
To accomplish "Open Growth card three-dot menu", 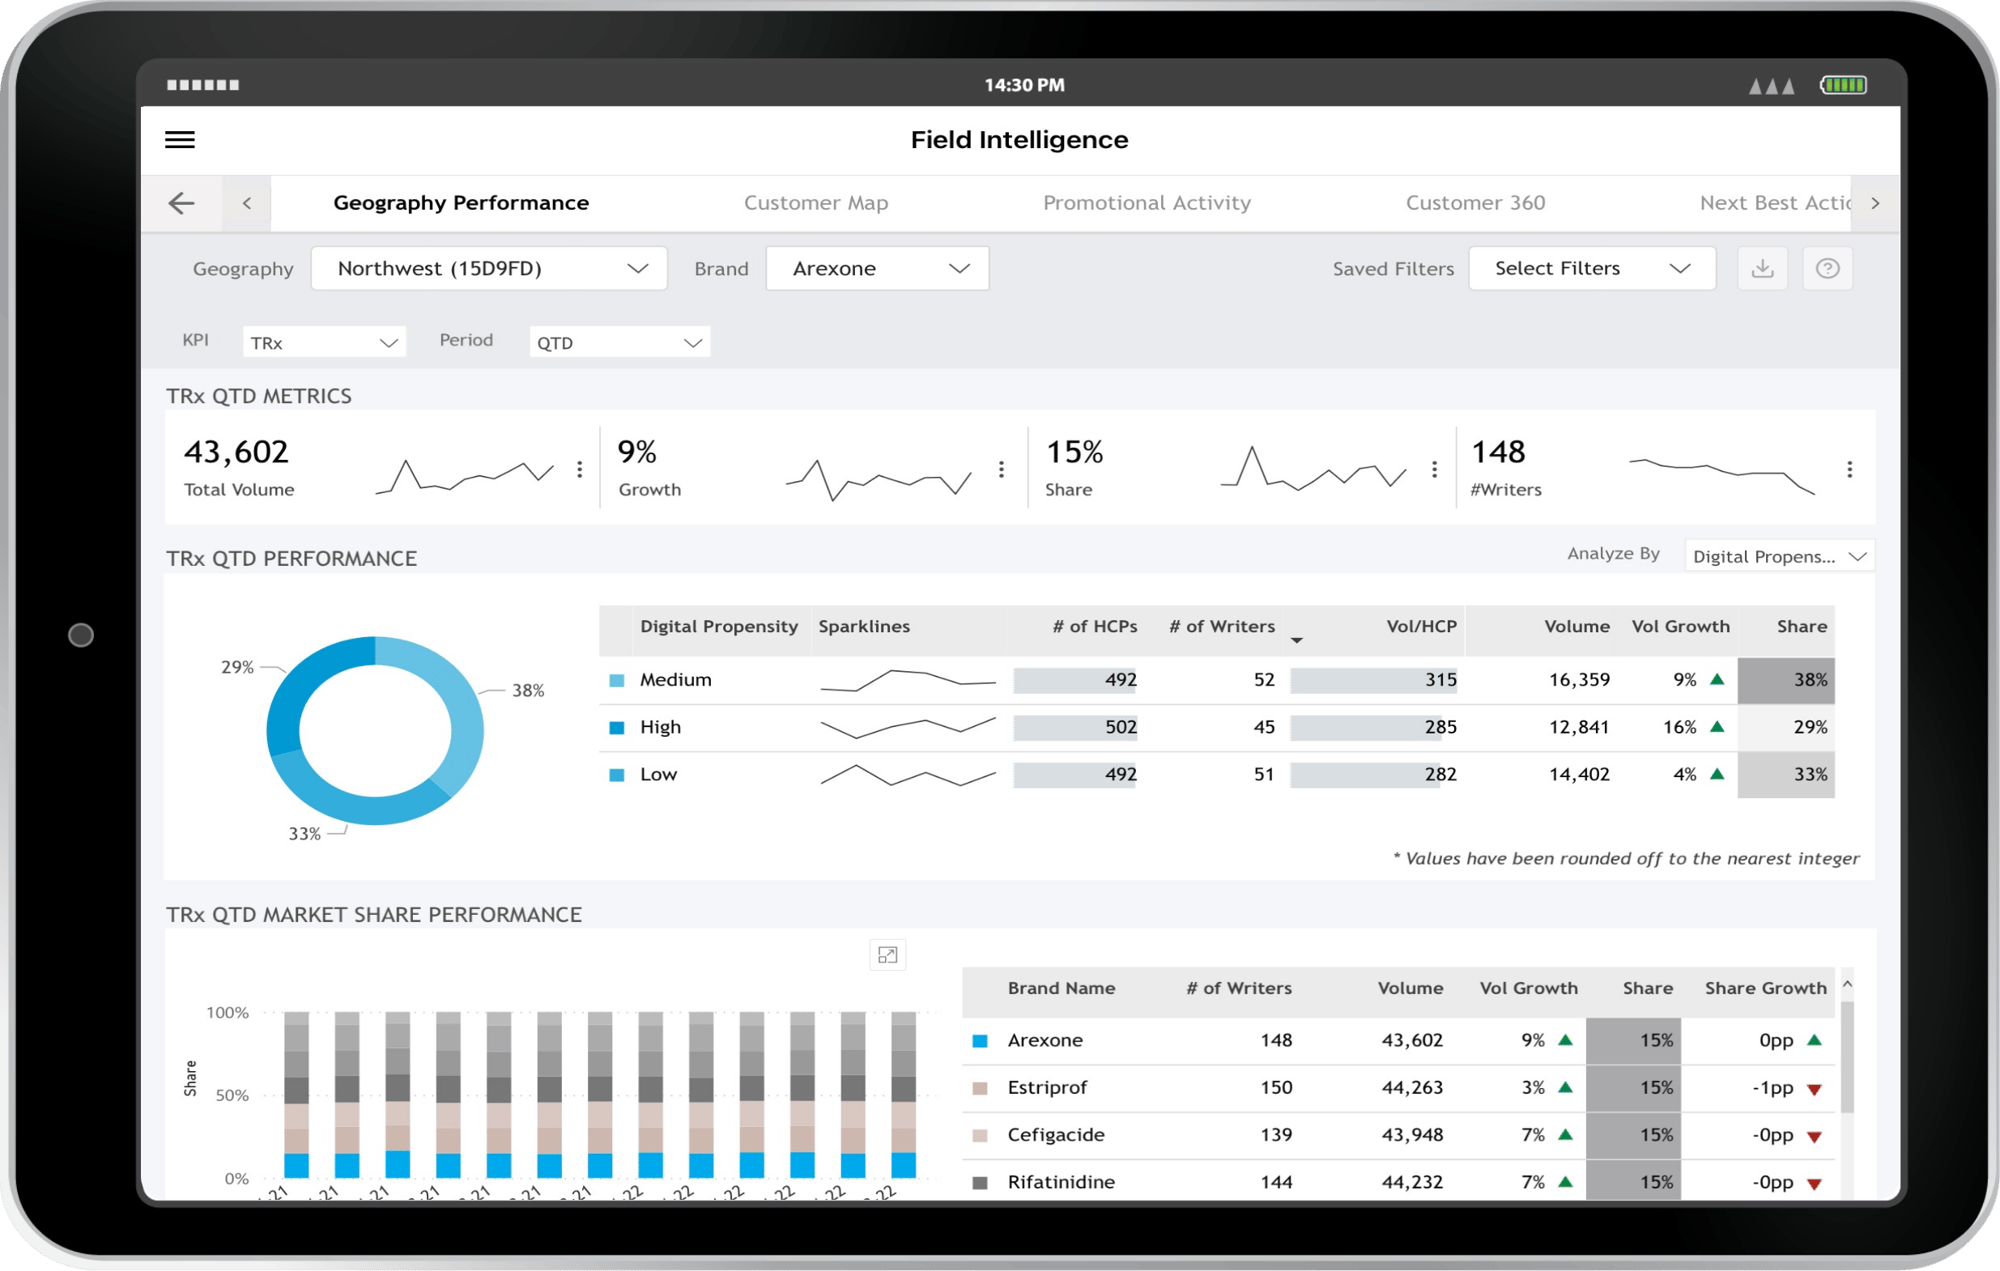I will click(x=1001, y=469).
